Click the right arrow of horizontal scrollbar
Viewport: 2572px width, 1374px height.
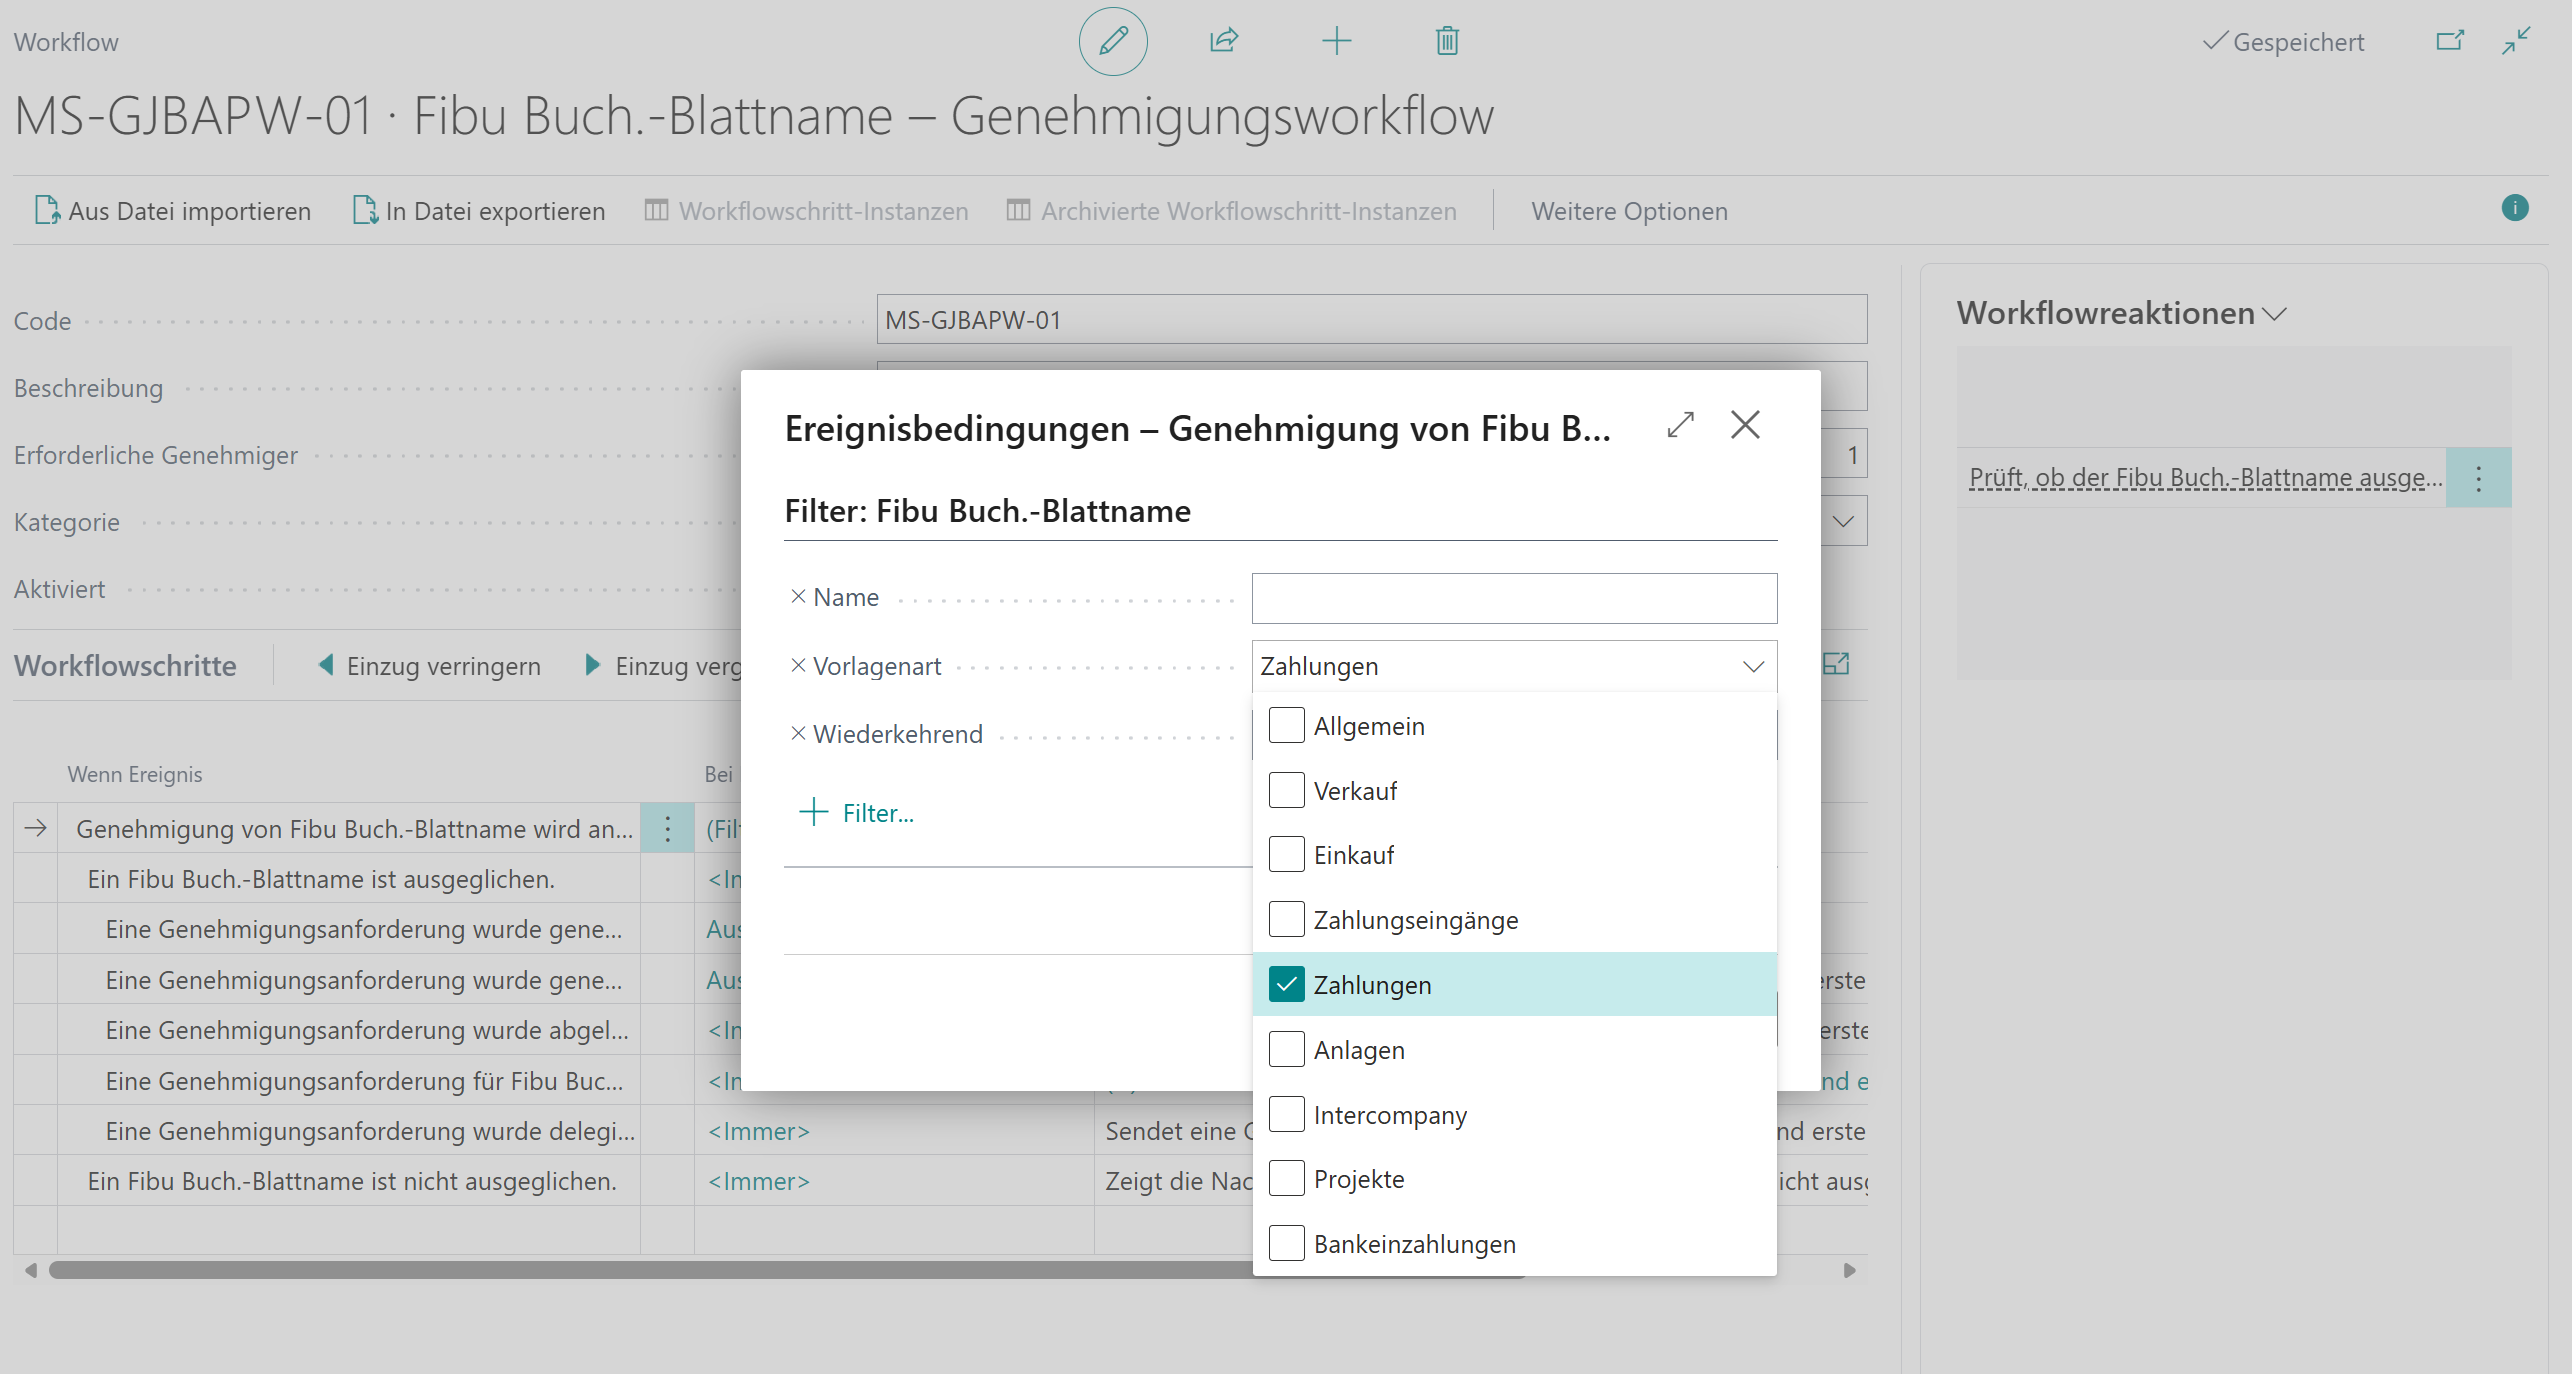point(1850,1270)
